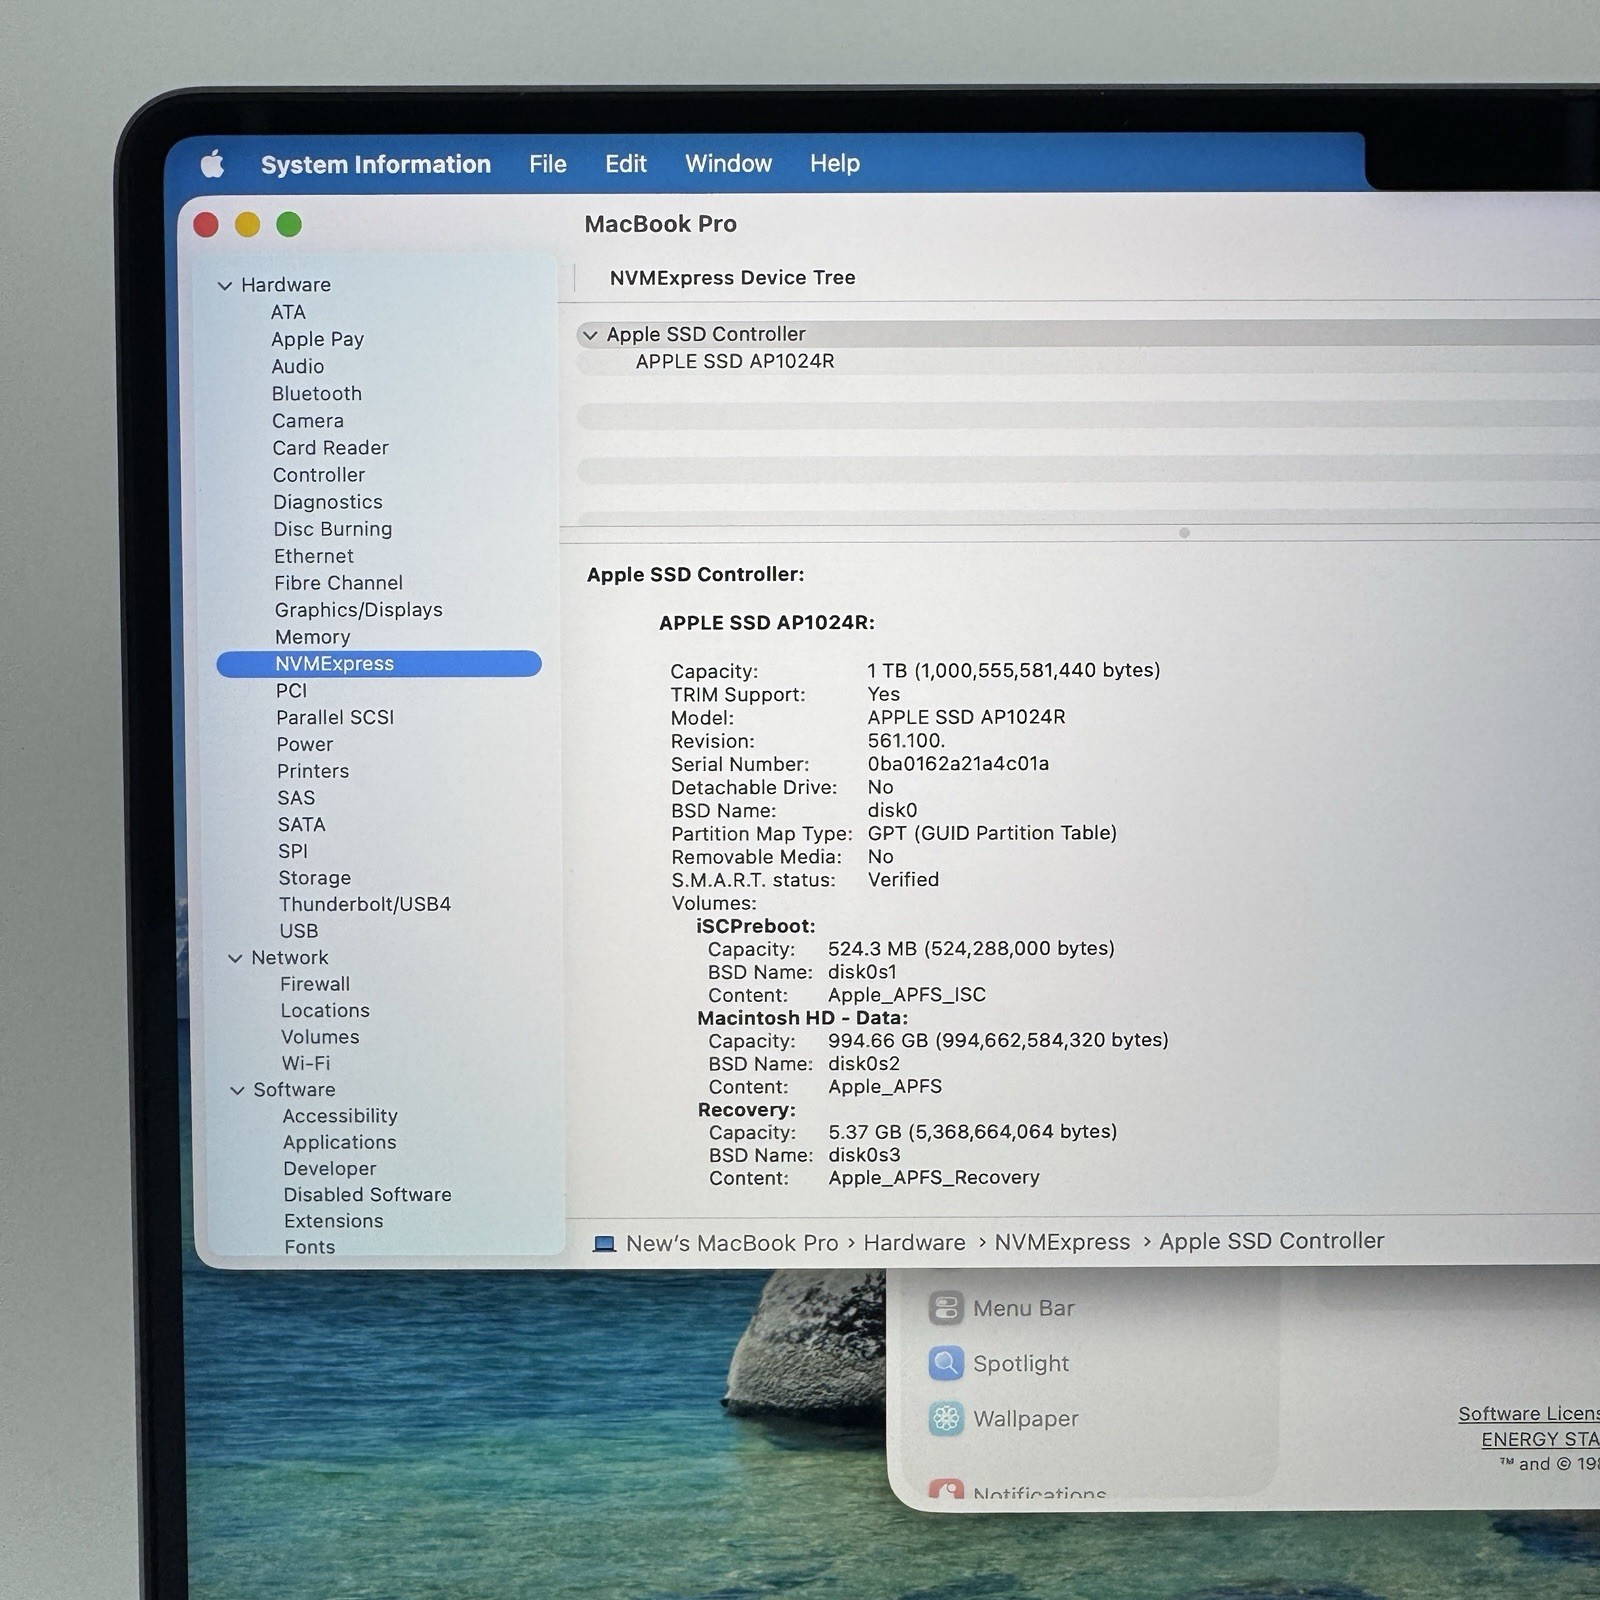Select the highlighted NVMExpress sidebar item
Image resolution: width=1600 pixels, height=1600 pixels.
(379, 663)
